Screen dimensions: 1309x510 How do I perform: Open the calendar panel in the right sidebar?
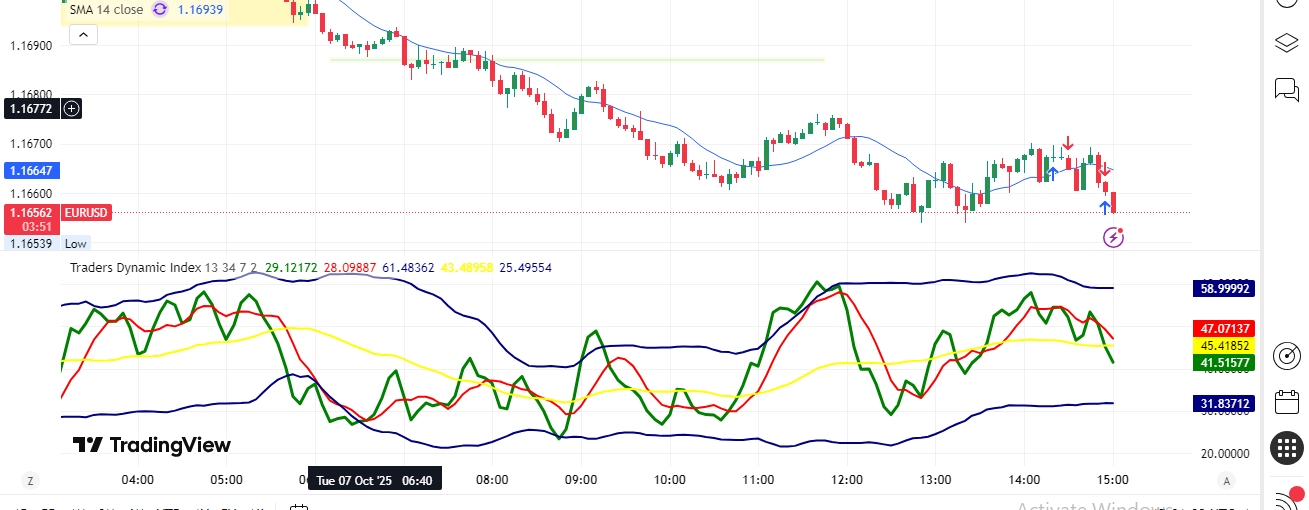pos(1286,402)
